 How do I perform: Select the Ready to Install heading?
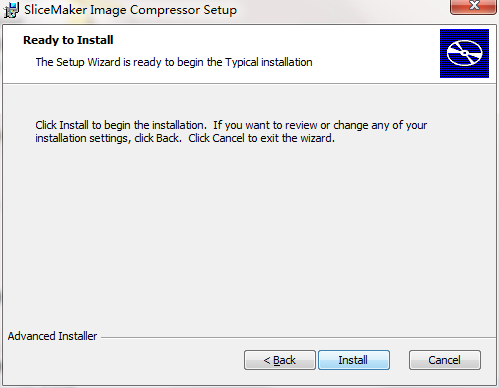tap(68, 40)
